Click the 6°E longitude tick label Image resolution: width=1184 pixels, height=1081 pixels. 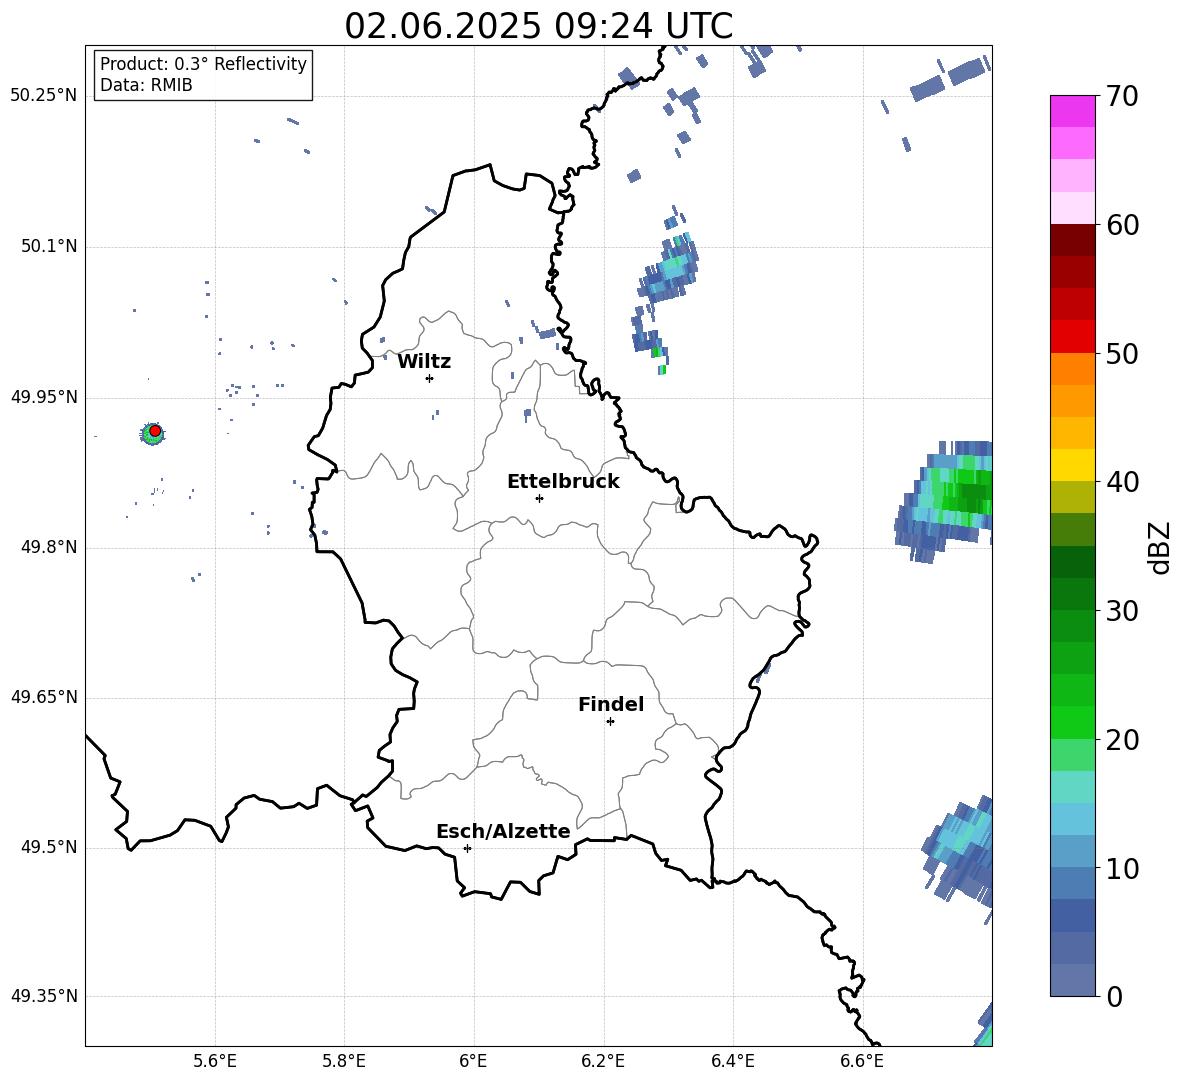[473, 1061]
